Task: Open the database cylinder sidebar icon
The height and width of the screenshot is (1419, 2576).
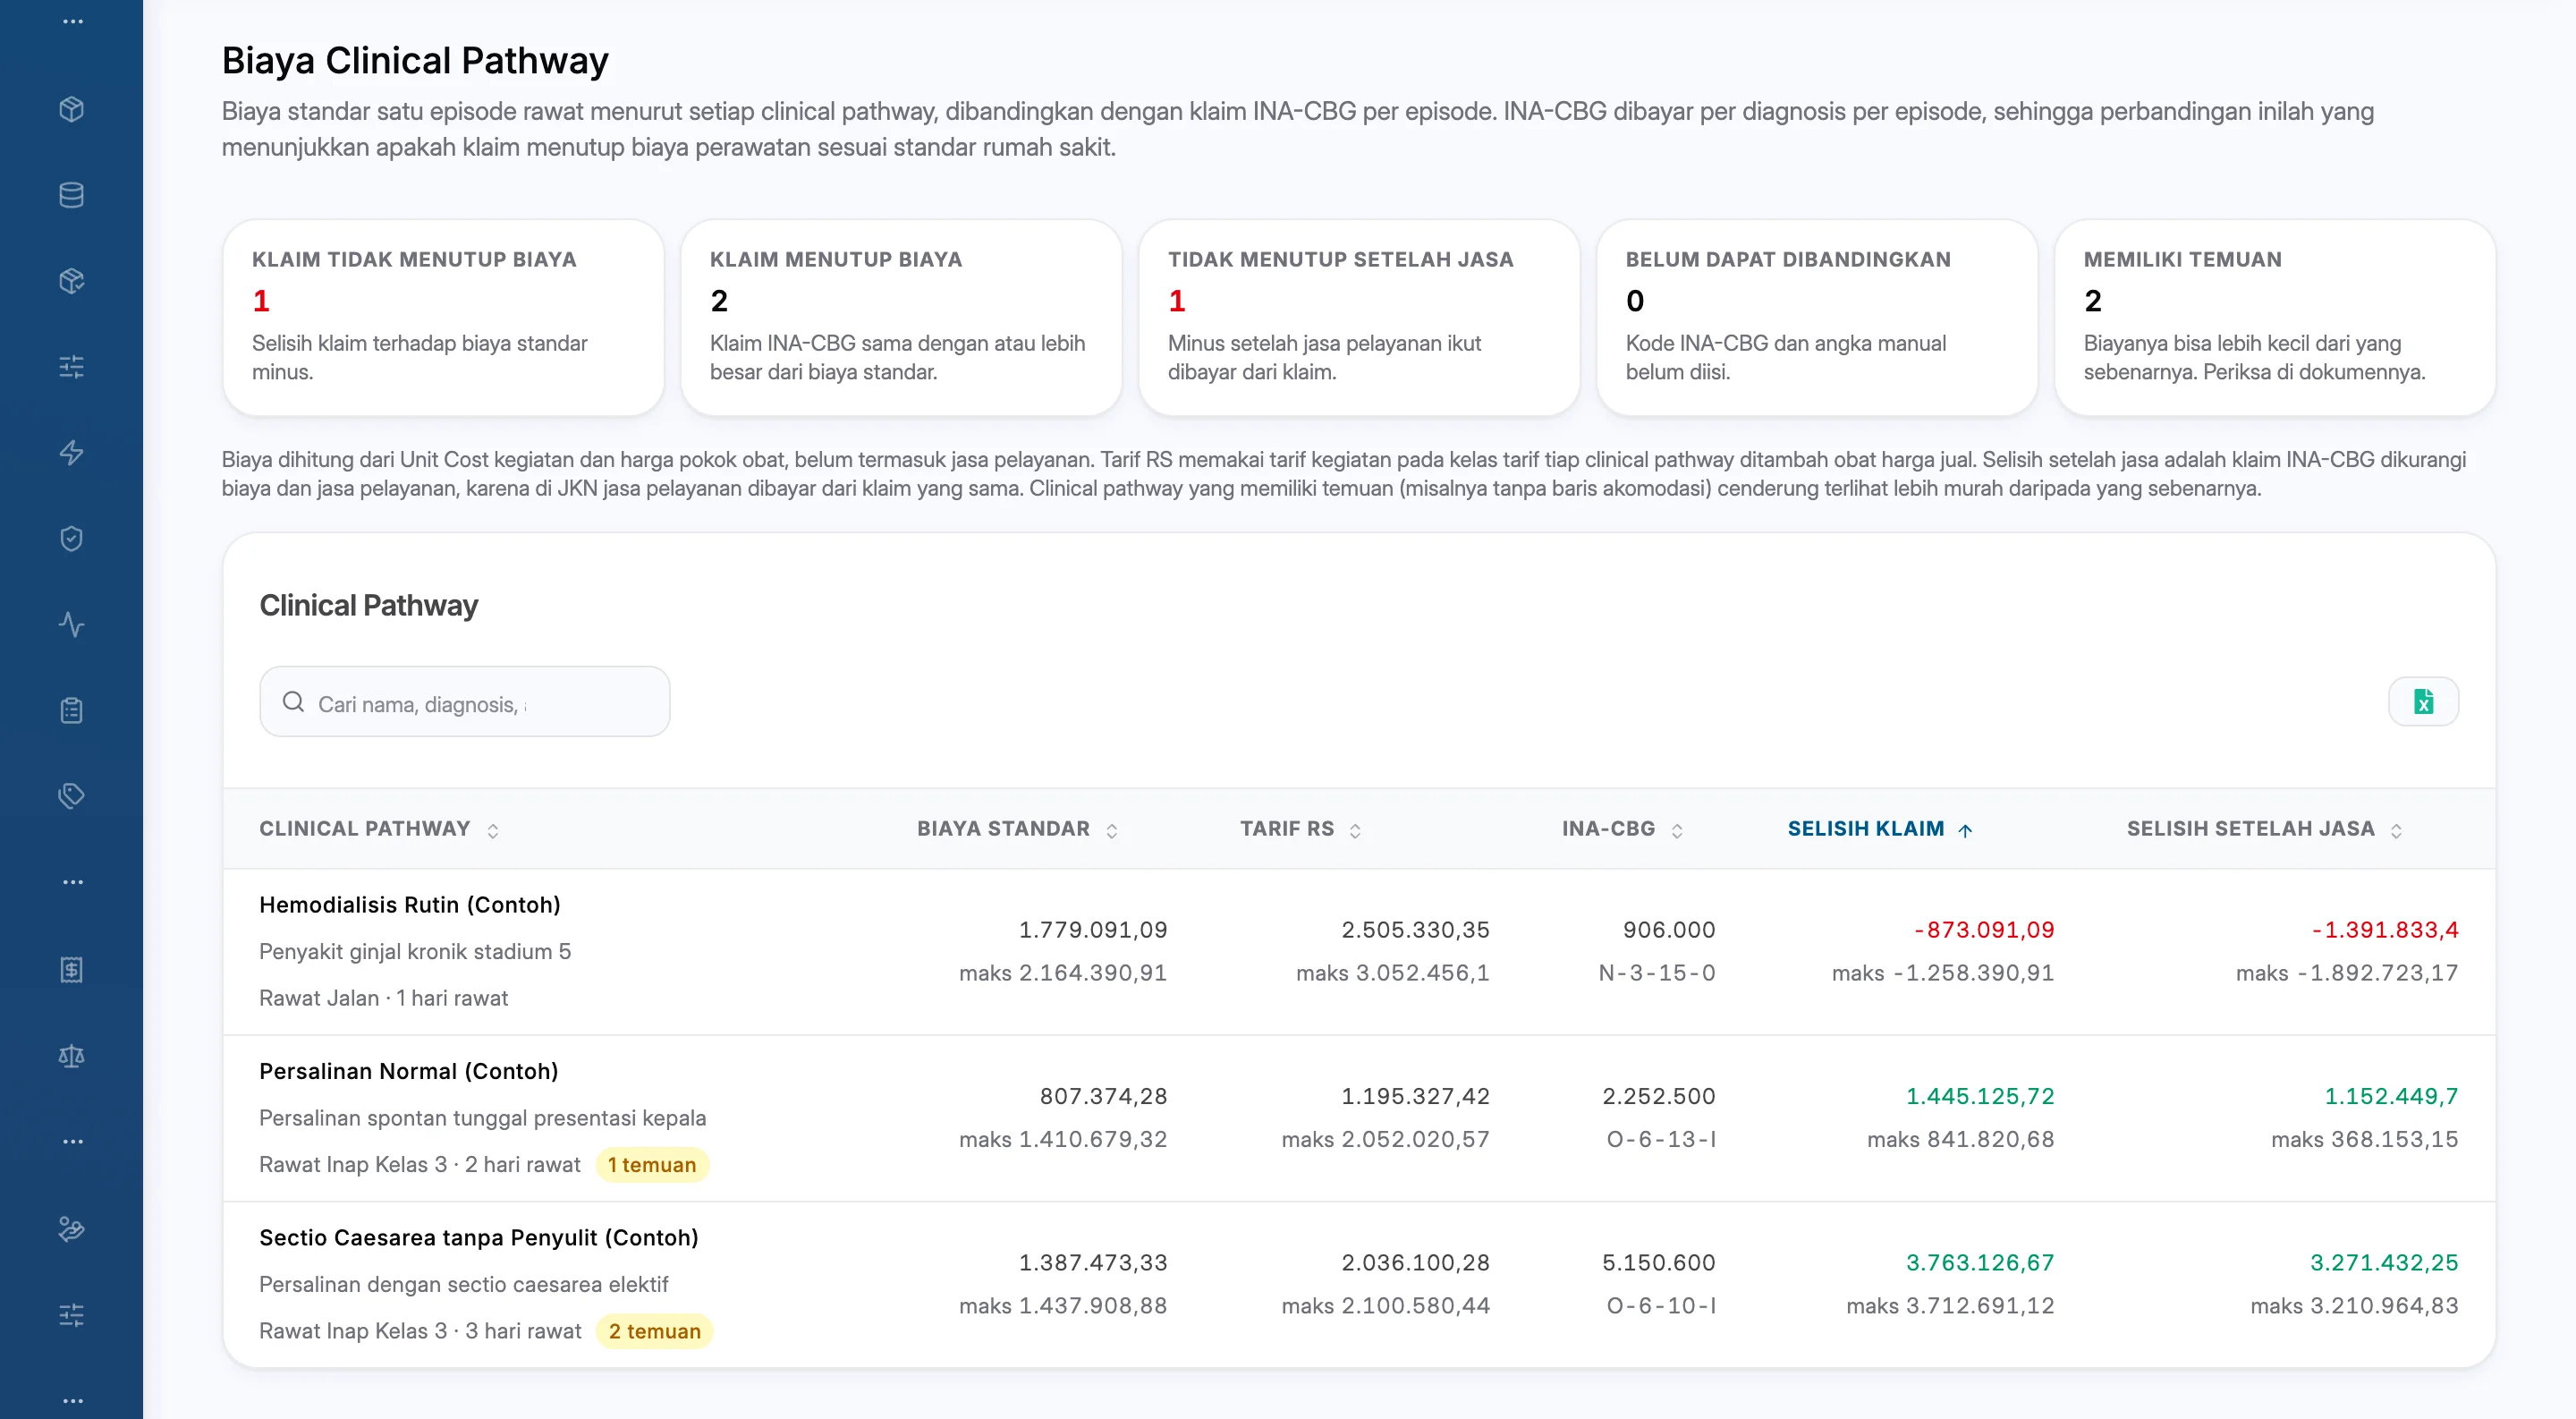Action: tap(71, 195)
